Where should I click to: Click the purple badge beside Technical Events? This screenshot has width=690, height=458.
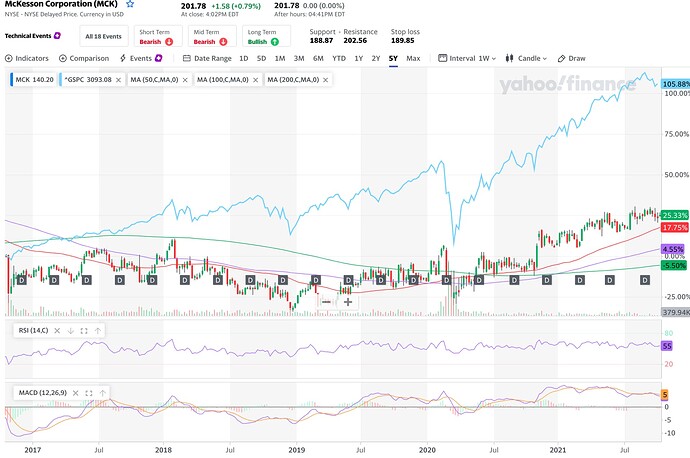coord(57,36)
